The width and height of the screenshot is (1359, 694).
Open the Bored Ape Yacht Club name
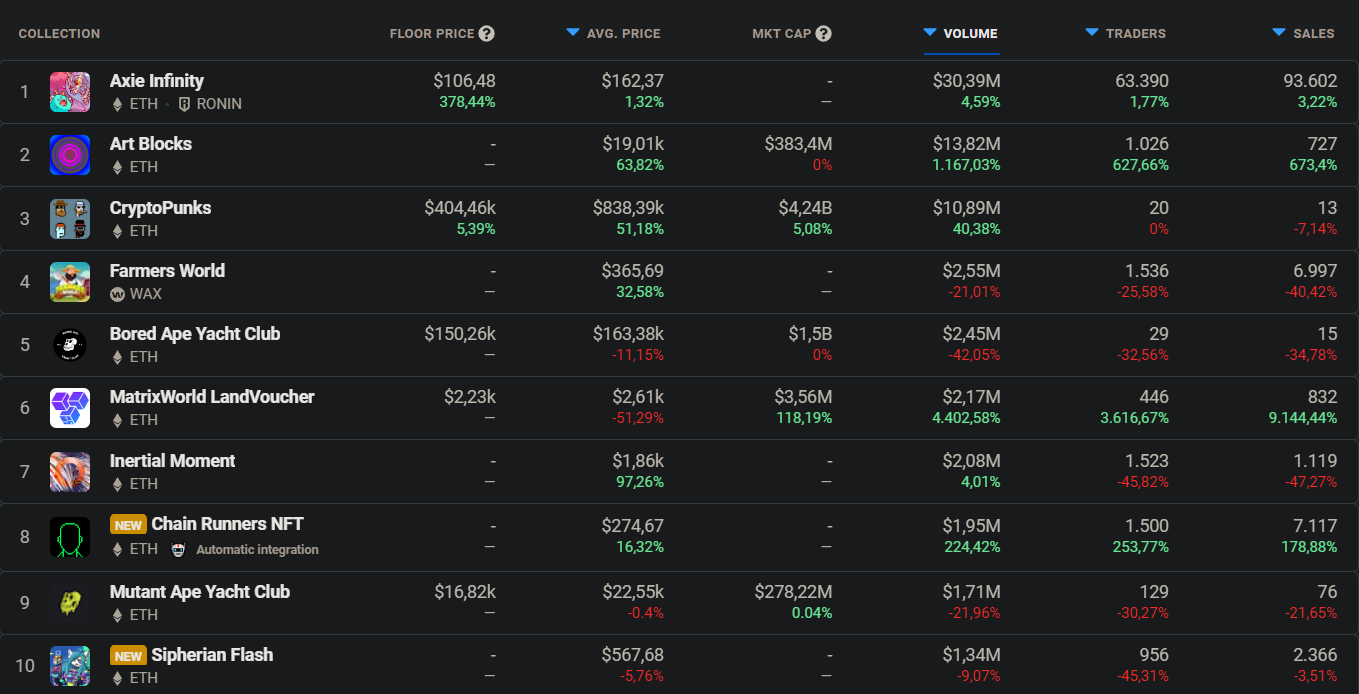195,334
